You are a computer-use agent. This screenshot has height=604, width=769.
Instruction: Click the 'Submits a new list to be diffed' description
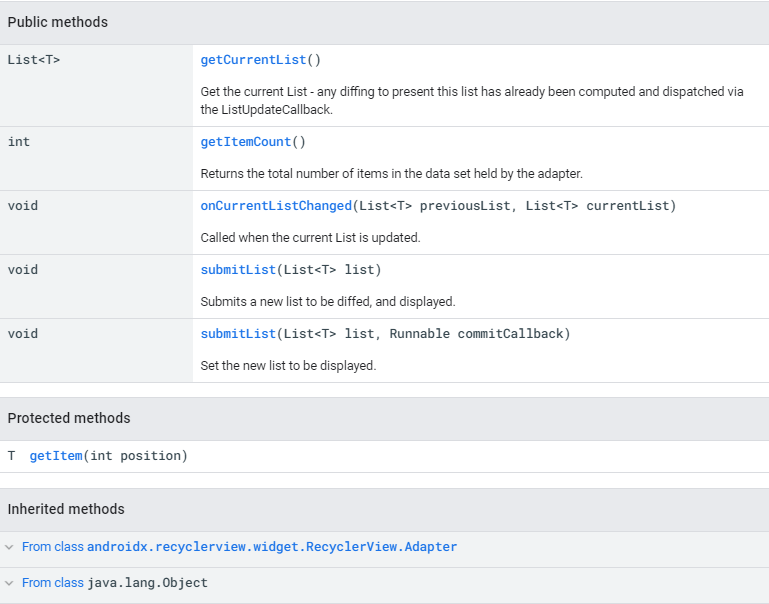point(327,302)
